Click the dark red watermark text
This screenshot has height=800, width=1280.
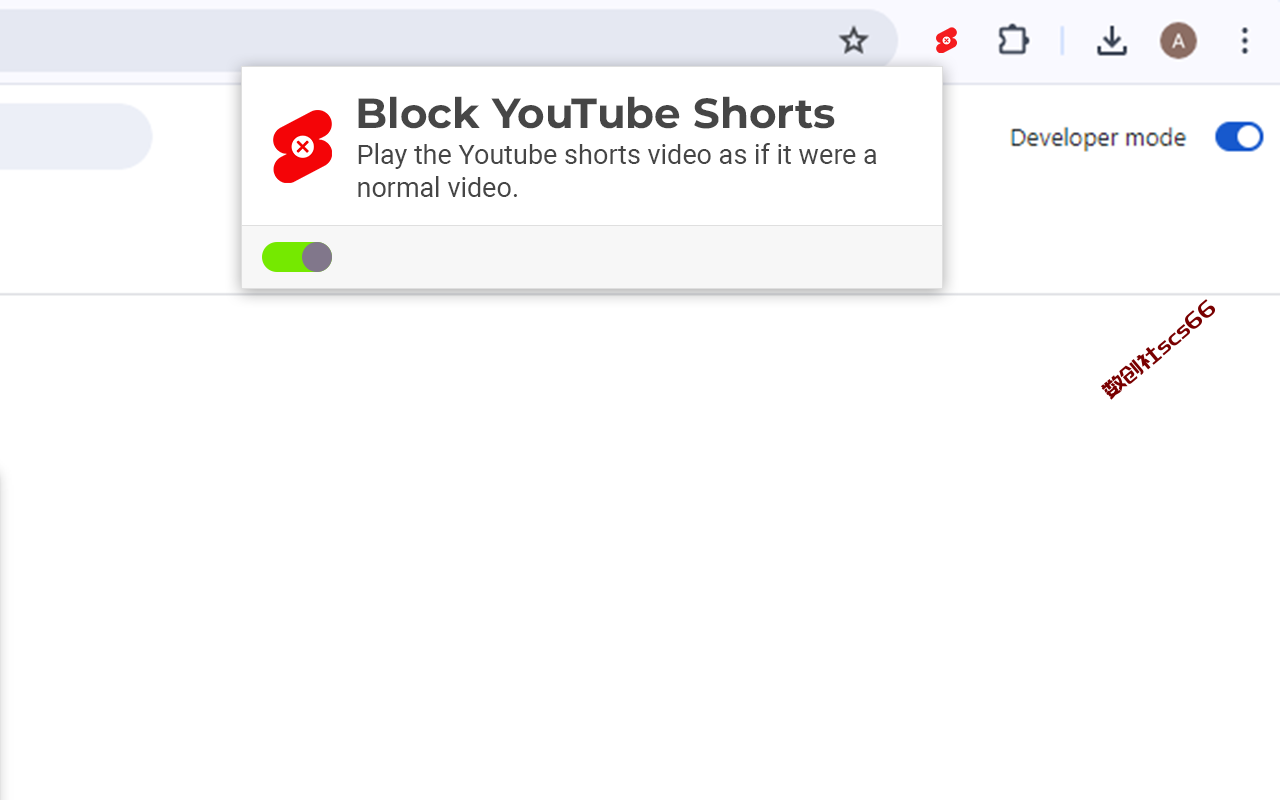[x=1159, y=348]
